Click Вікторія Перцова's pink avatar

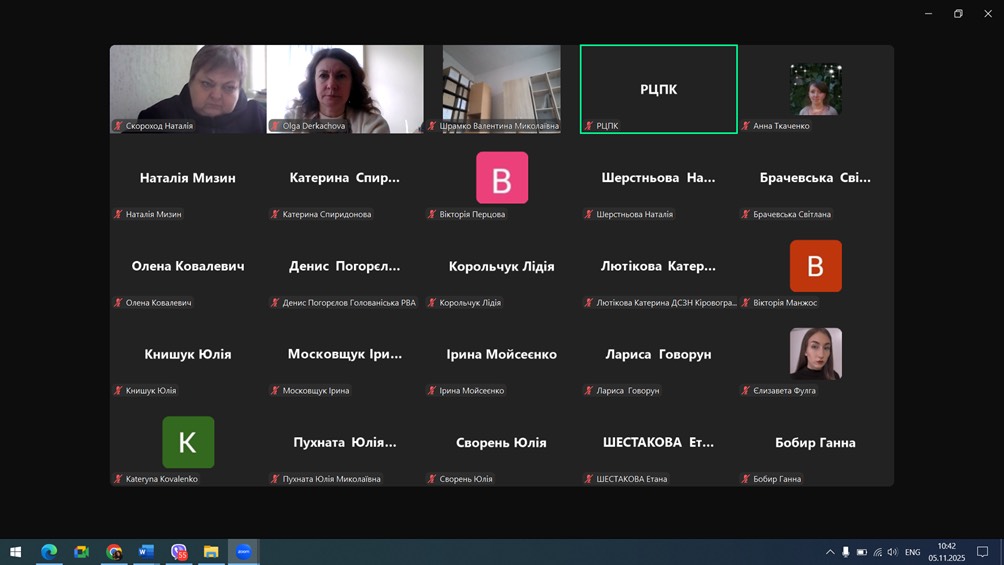pyautogui.click(x=502, y=178)
